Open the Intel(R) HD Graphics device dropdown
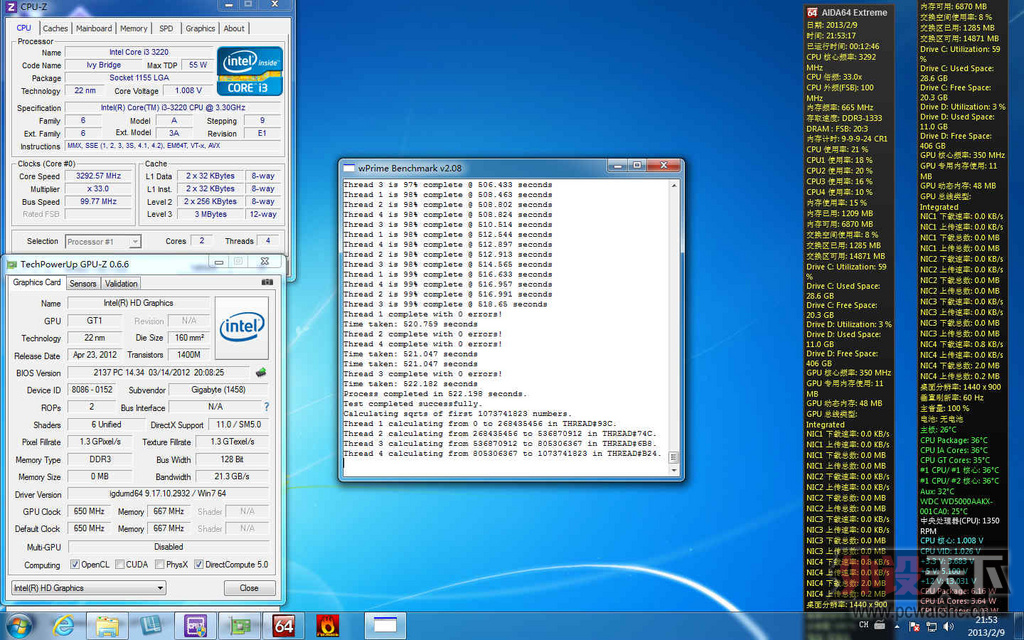This screenshot has height=640, width=1024. point(88,588)
